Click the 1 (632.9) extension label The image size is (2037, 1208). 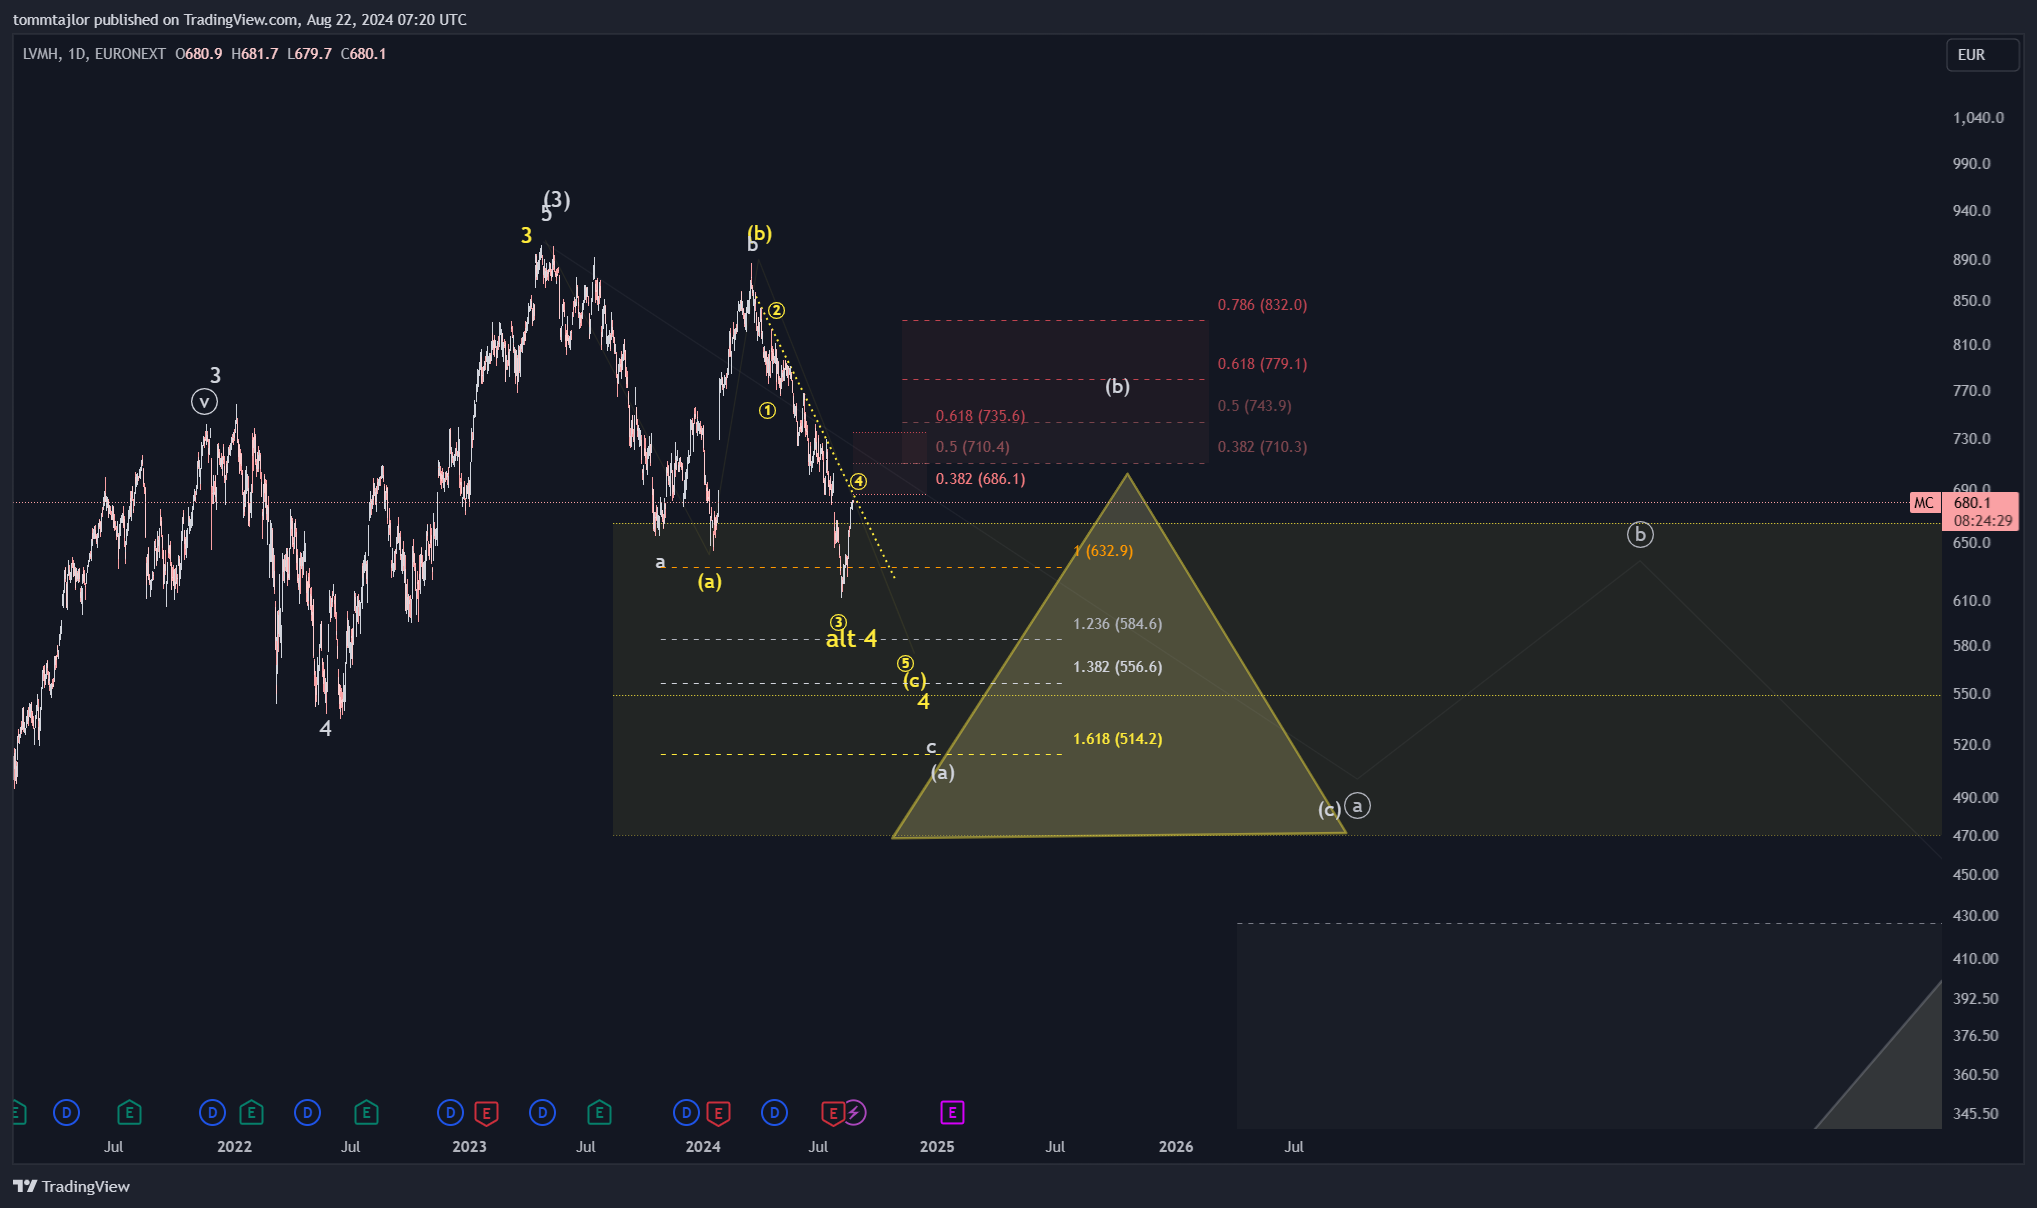tap(1103, 551)
